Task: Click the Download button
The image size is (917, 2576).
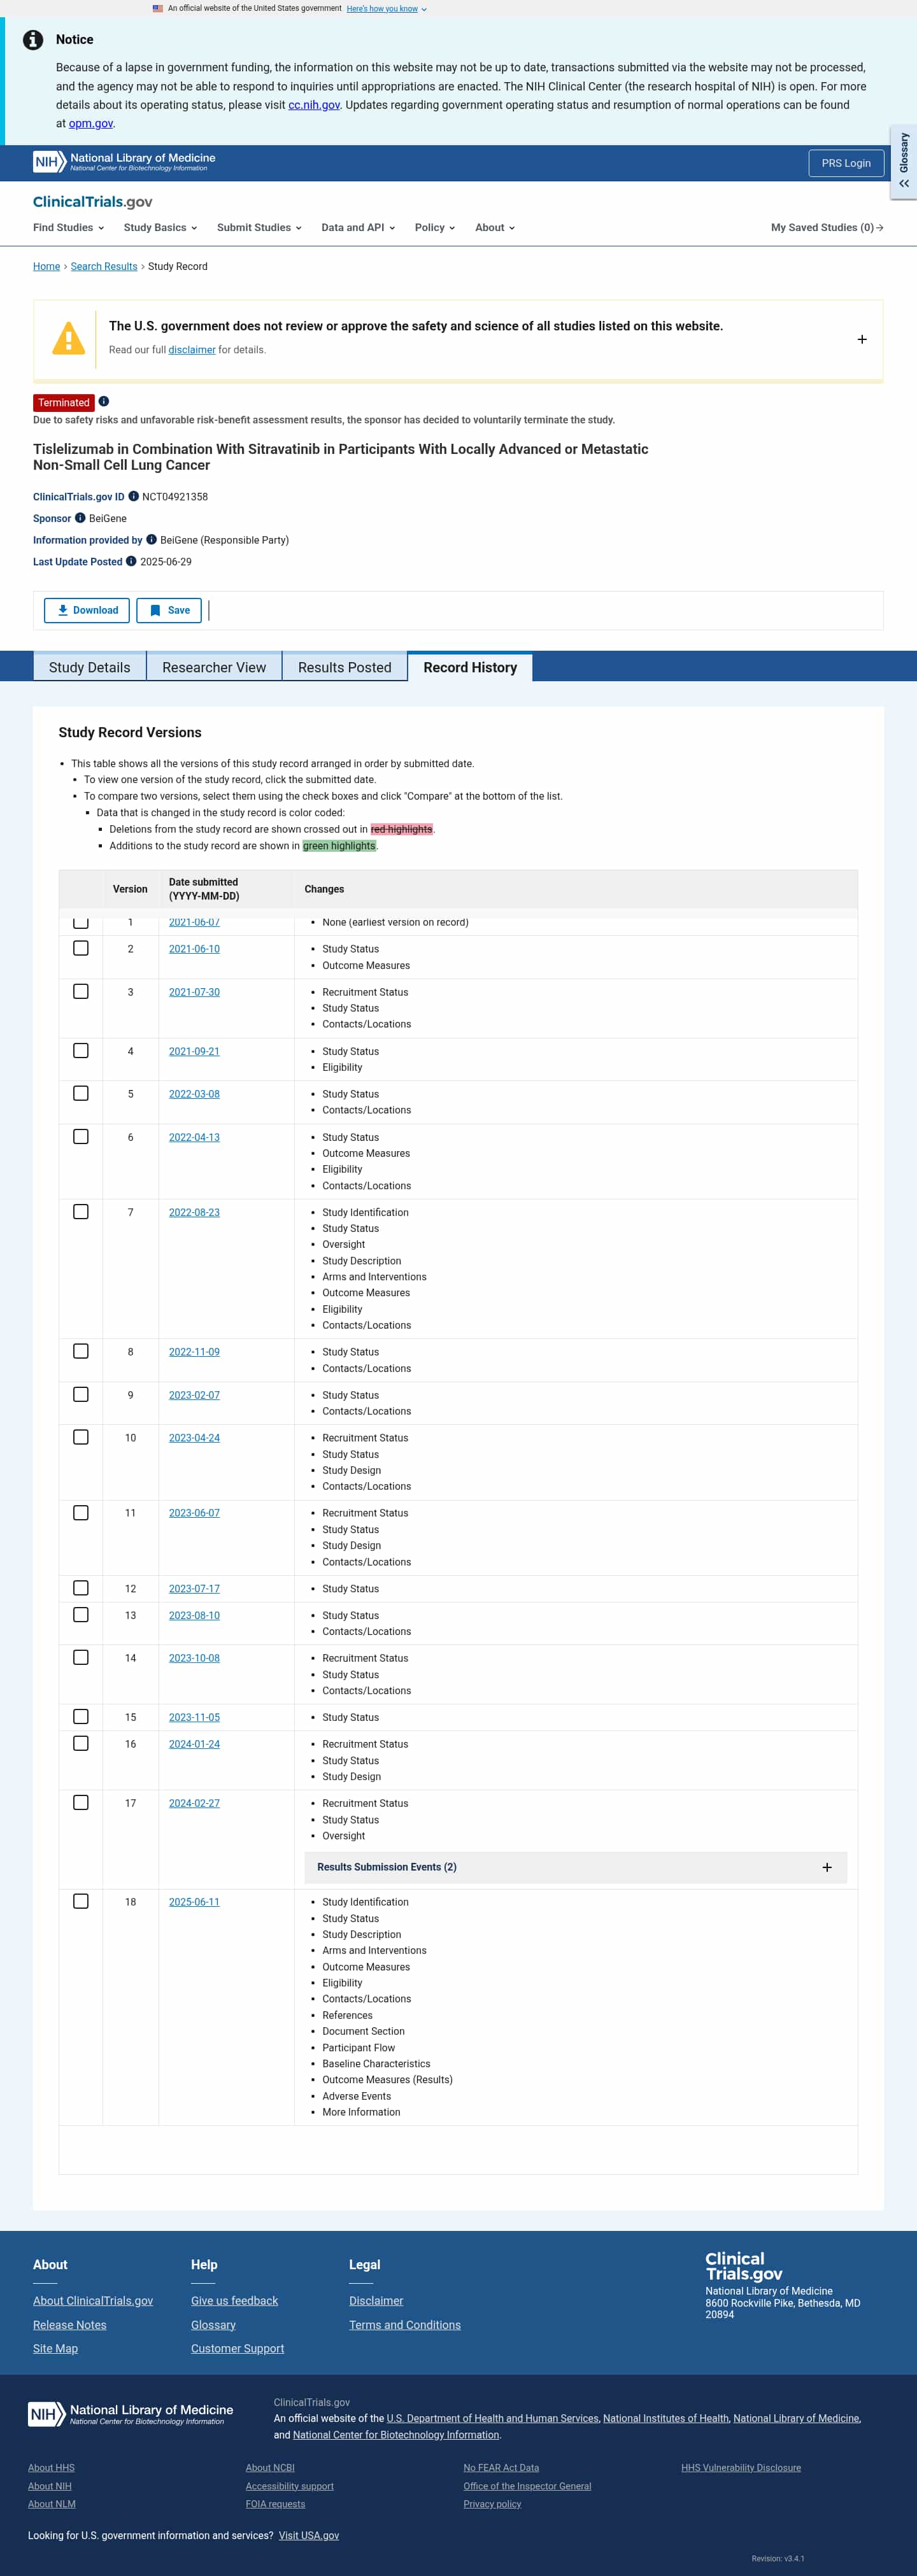Action: tap(87, 610)
